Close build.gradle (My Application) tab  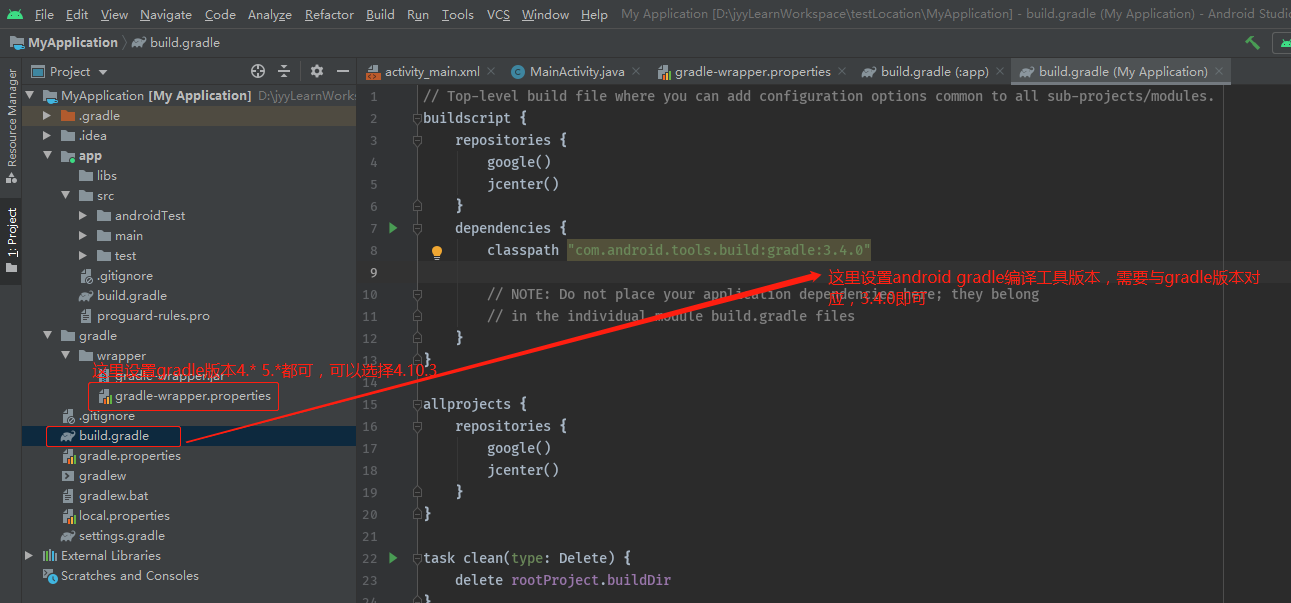click(x=1219, y=72)
